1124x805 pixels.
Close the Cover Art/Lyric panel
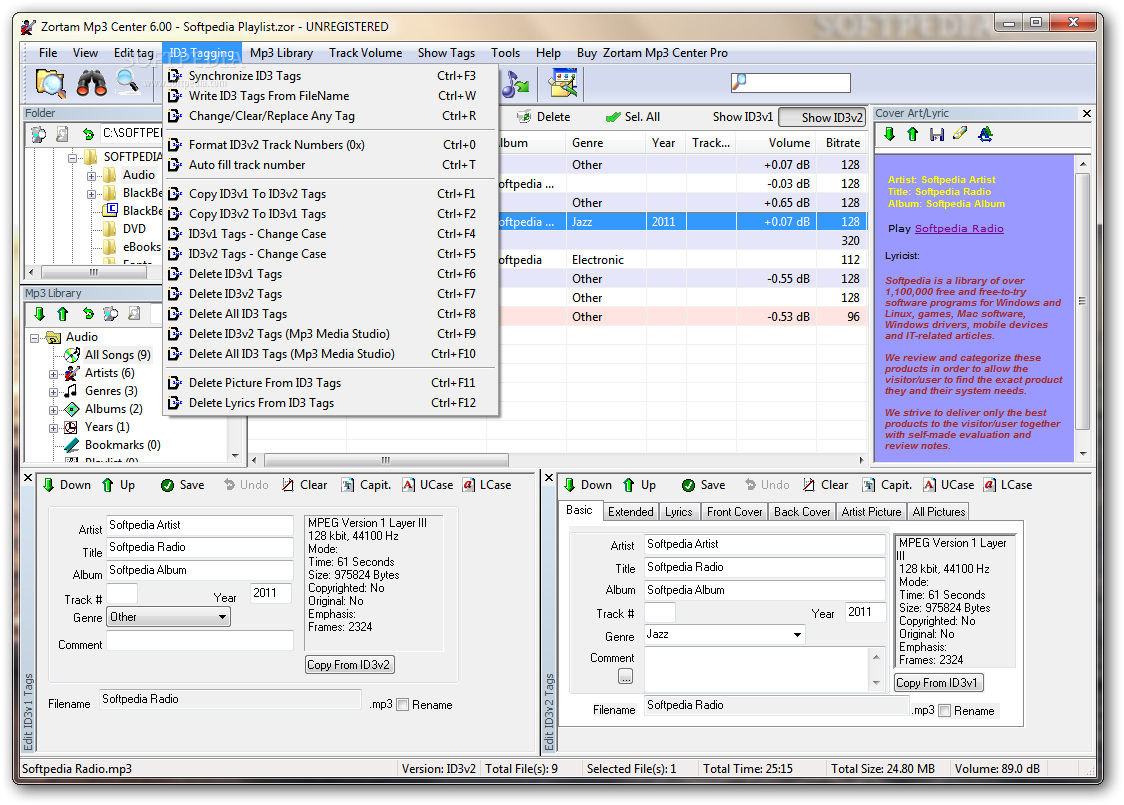(x=1086, y=113)
